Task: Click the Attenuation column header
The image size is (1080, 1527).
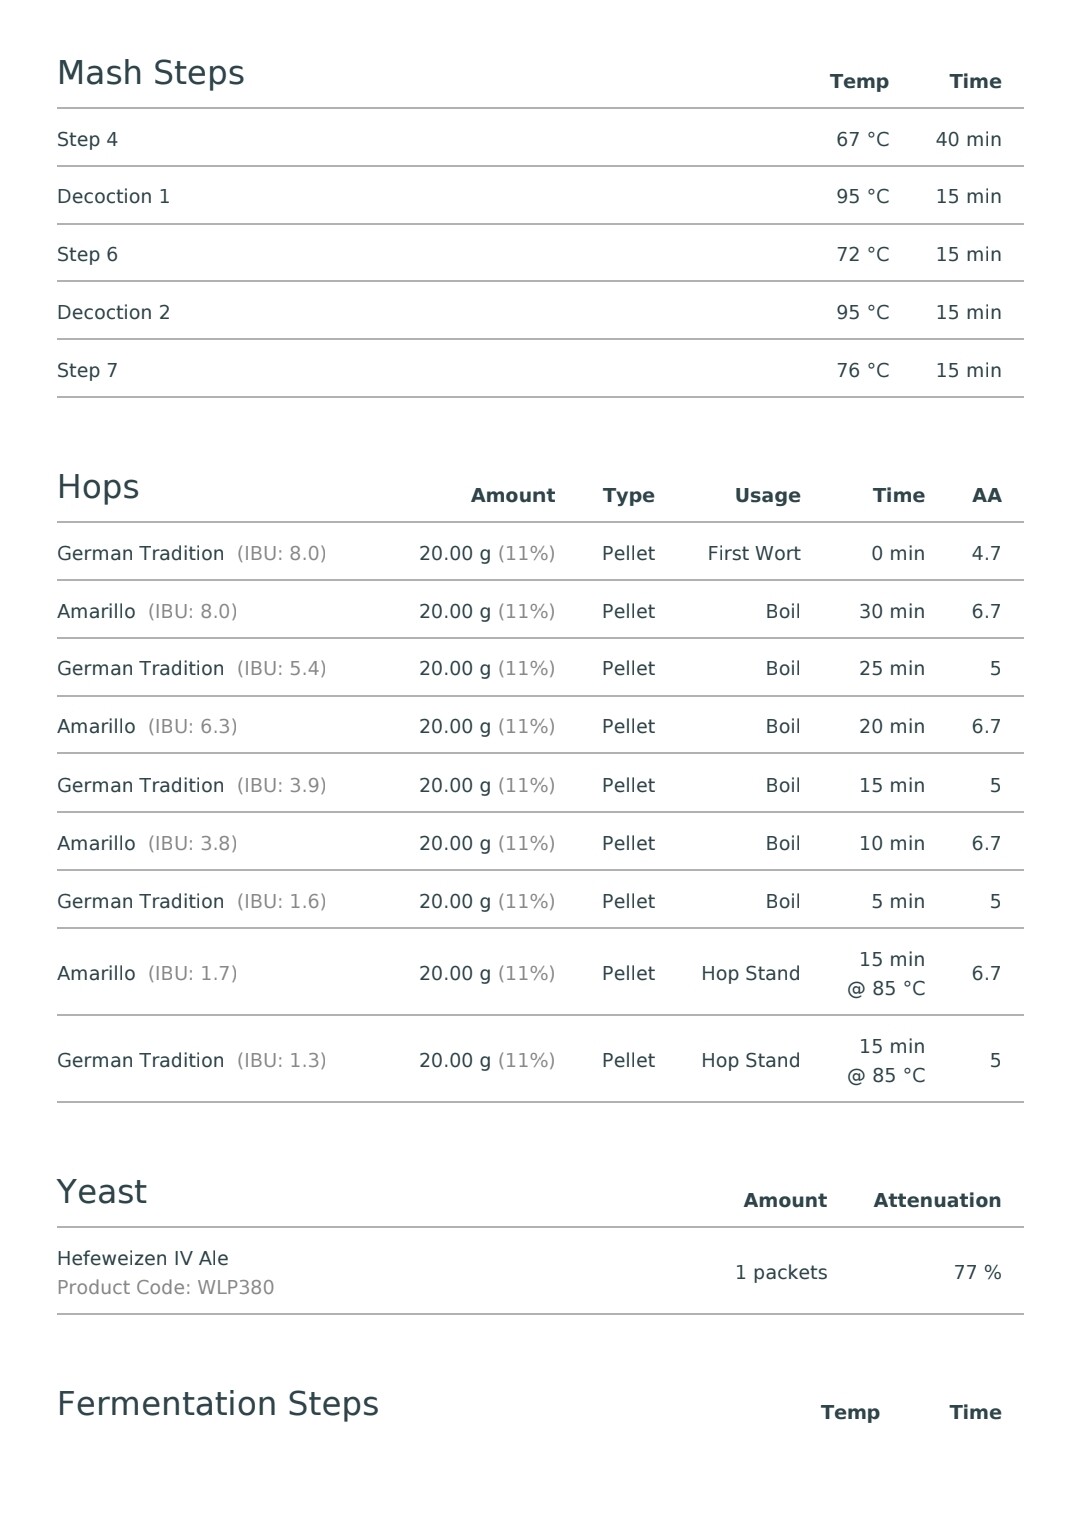Action: tap(937, 1200)
